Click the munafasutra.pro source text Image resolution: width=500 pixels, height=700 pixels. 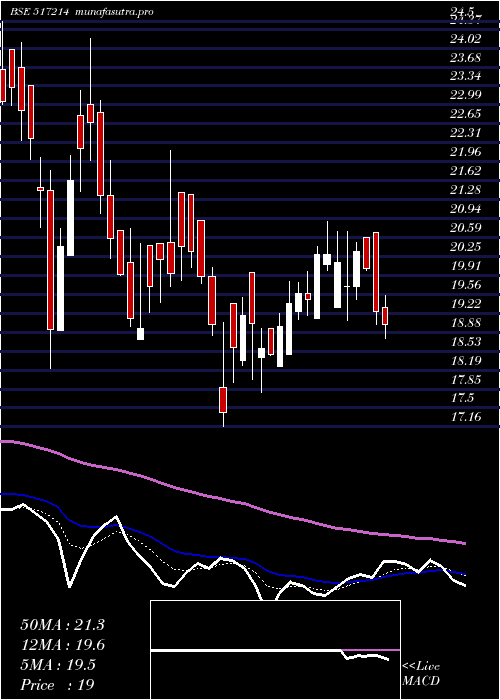click(x=115, y=12)
